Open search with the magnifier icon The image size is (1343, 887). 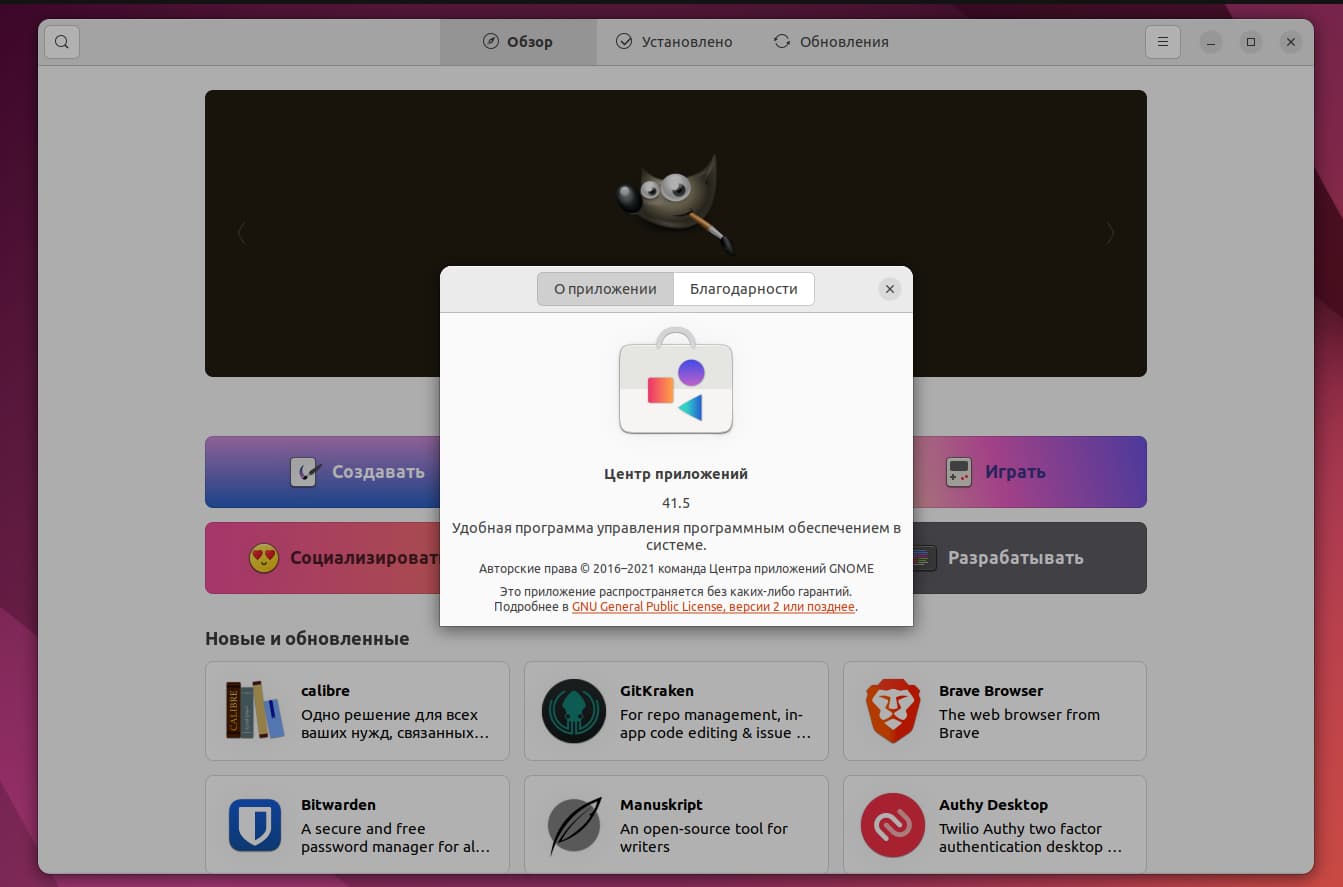pyautogui.click(x=62, y=42)
